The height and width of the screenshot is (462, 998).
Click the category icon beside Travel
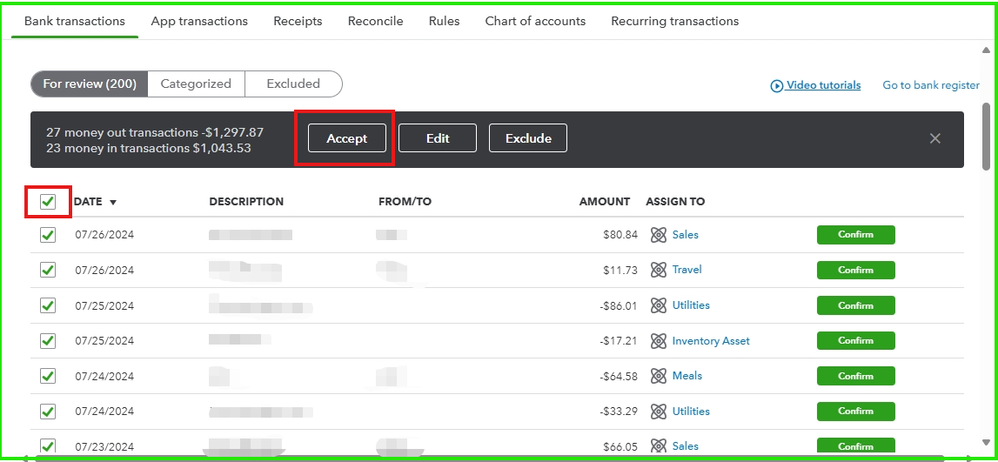point(658,270)
